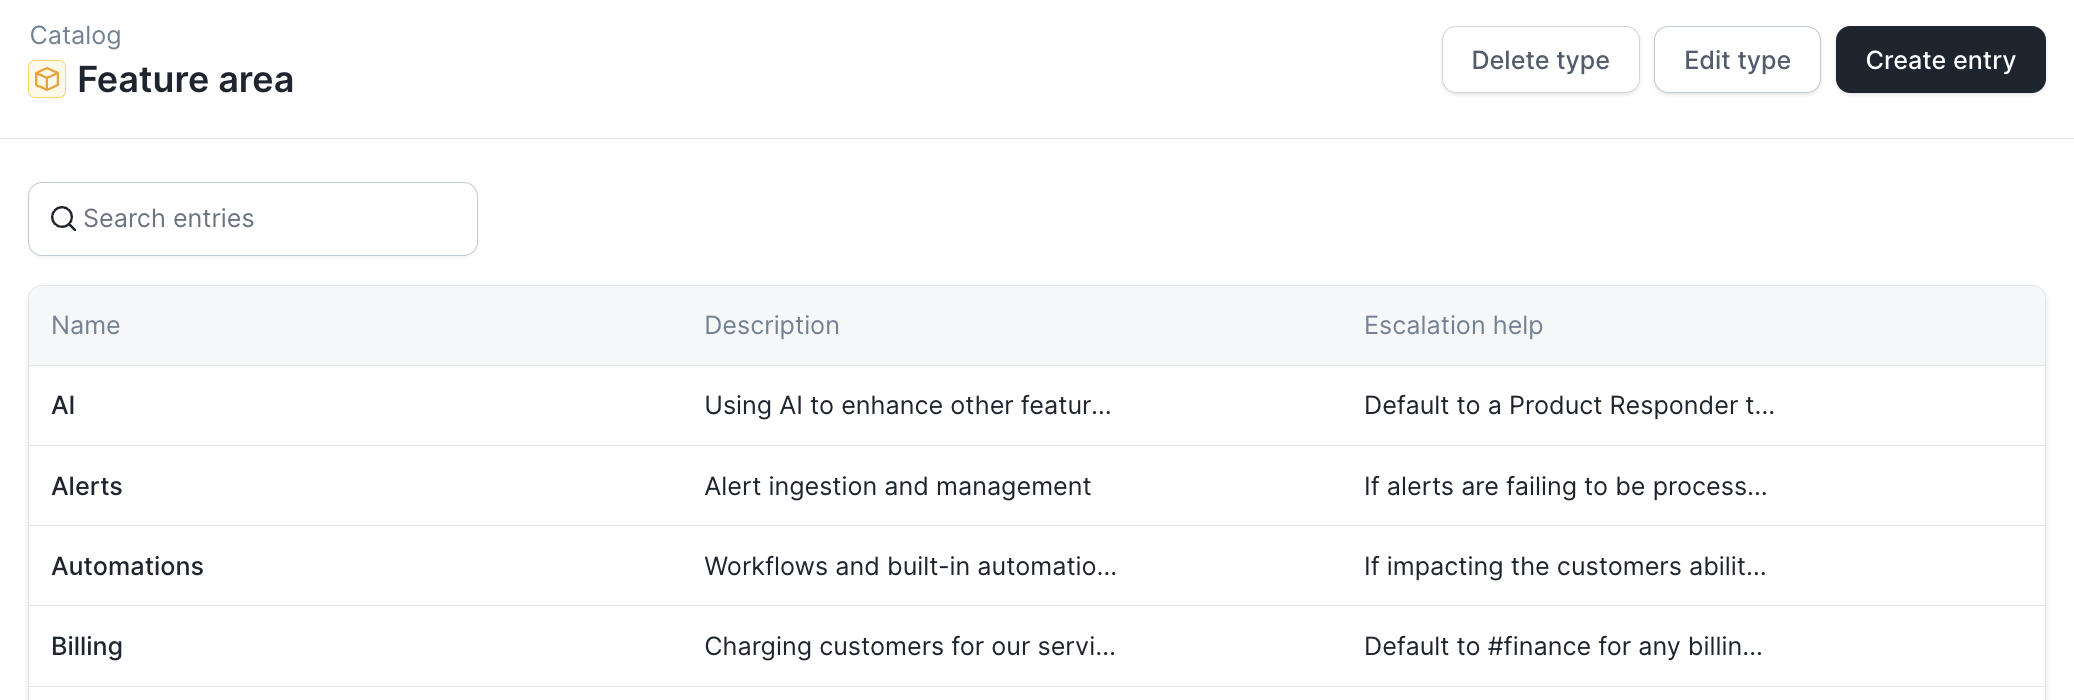Click the Description column header
Image resolution: width=2074 pixels, height=700 pixels.
point(771,325)
